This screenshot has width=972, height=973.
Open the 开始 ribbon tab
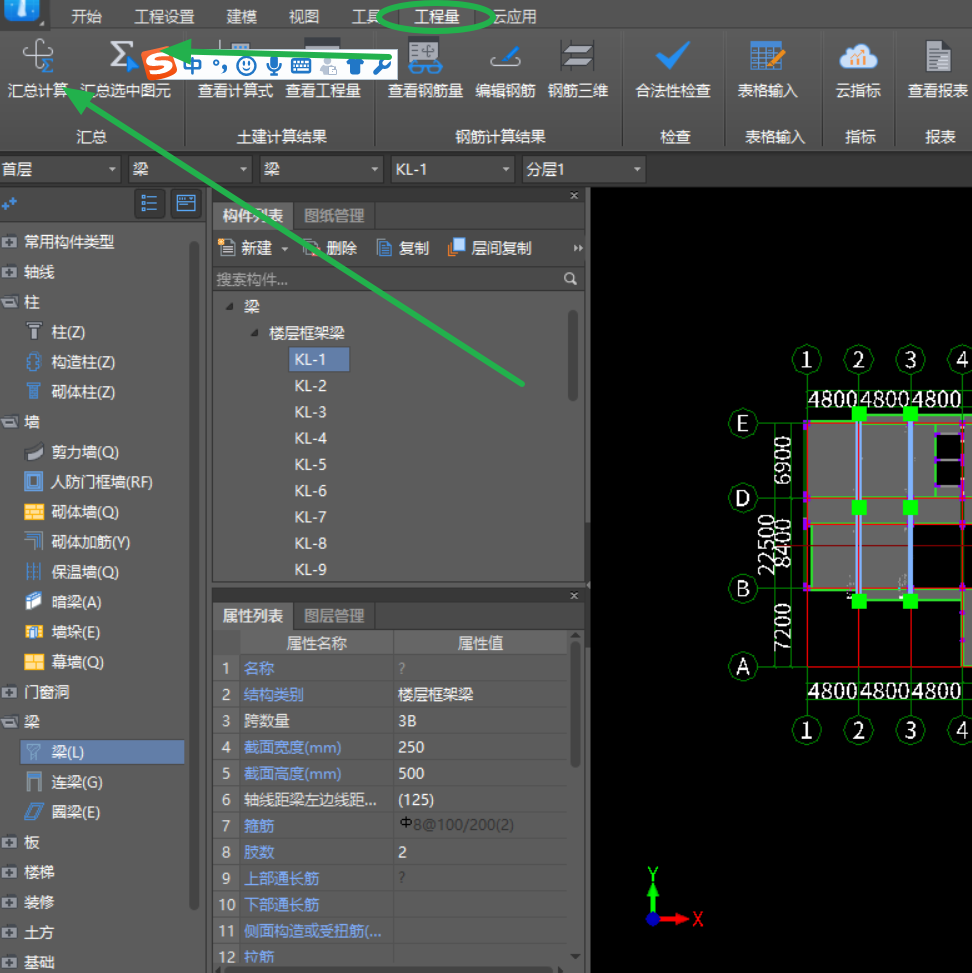(86, 16)
